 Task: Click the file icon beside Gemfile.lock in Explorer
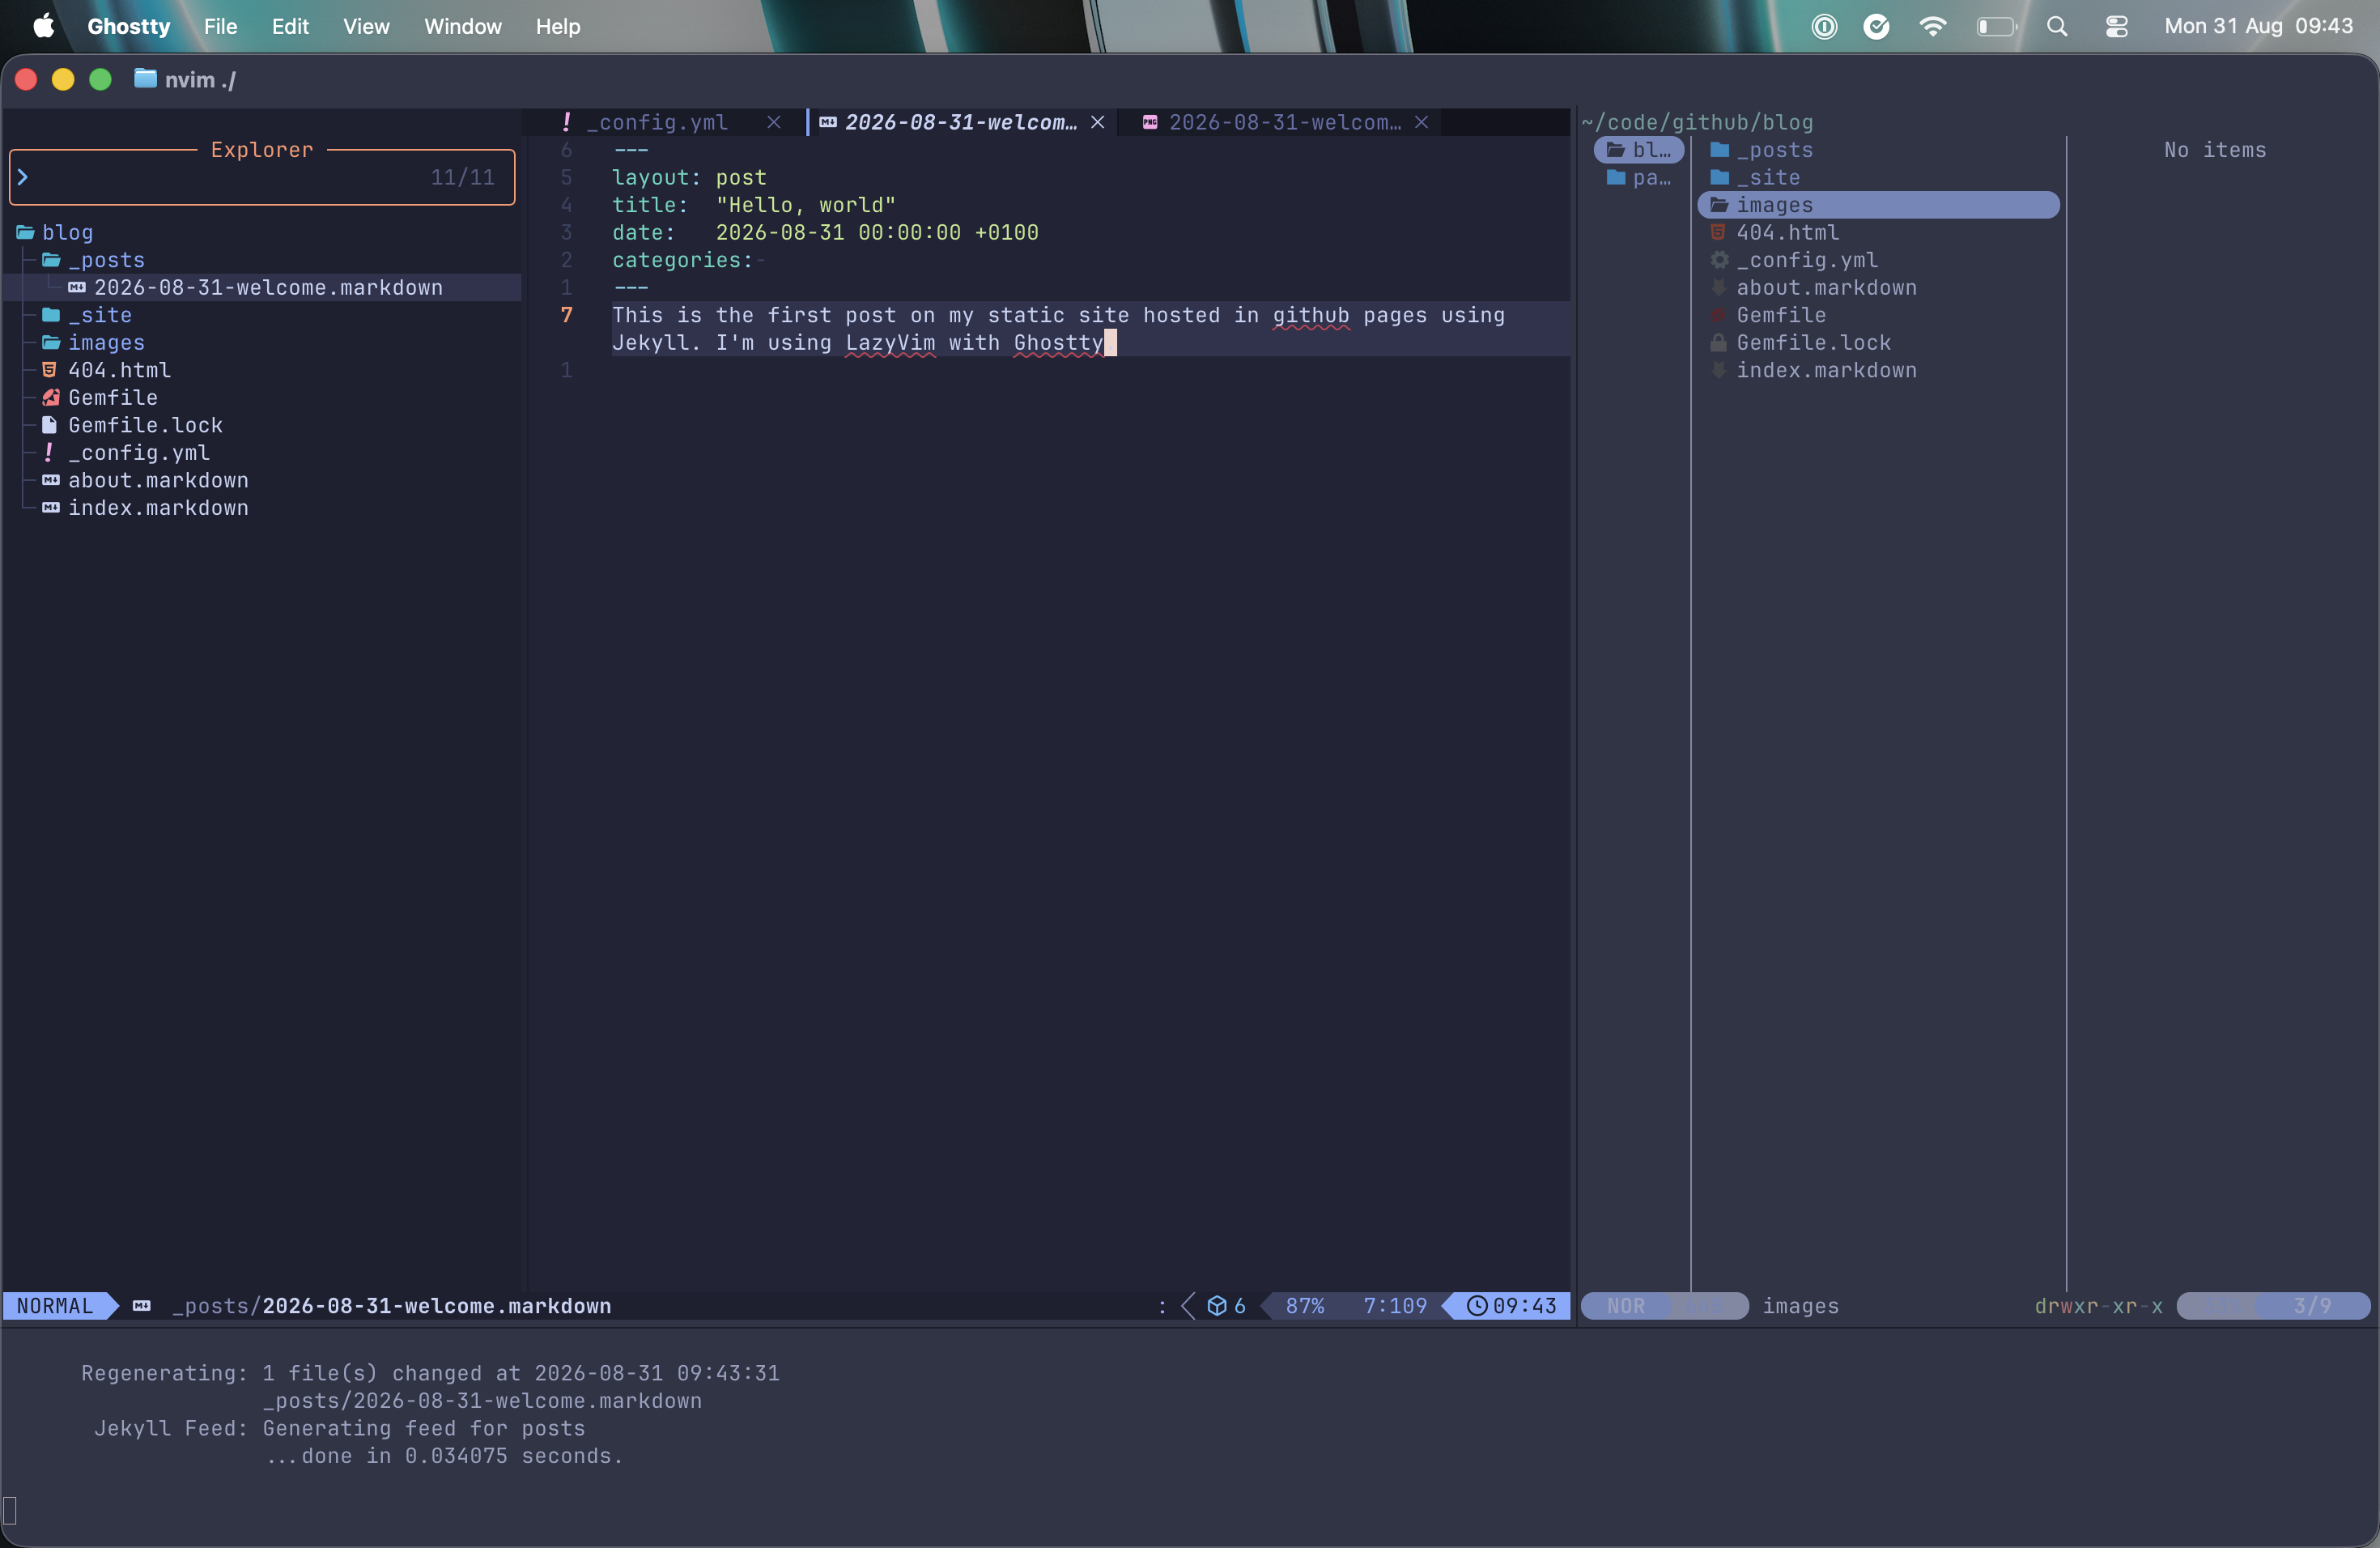(x=49, y=425)
